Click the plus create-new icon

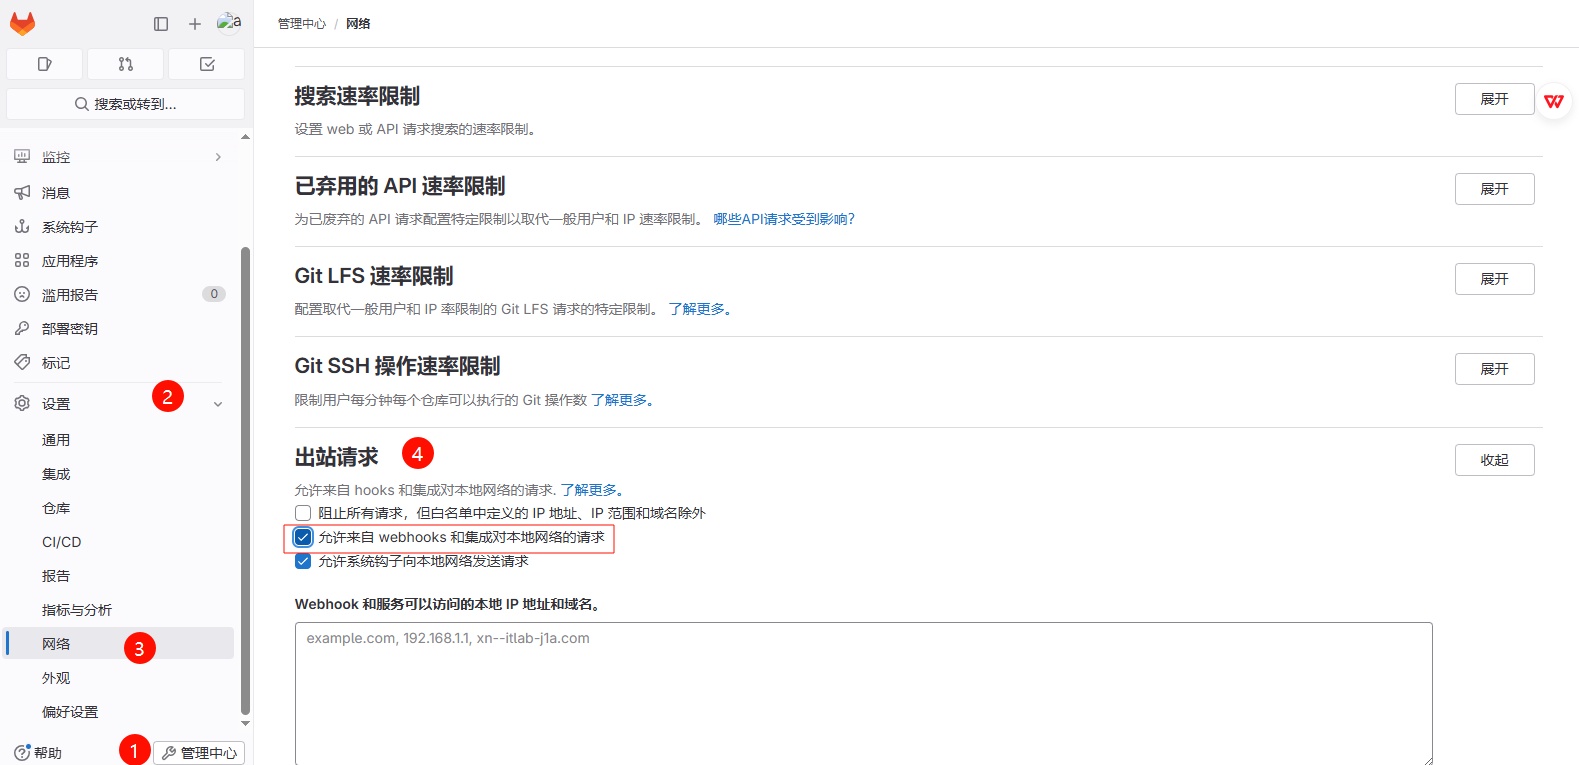(195, 24)
